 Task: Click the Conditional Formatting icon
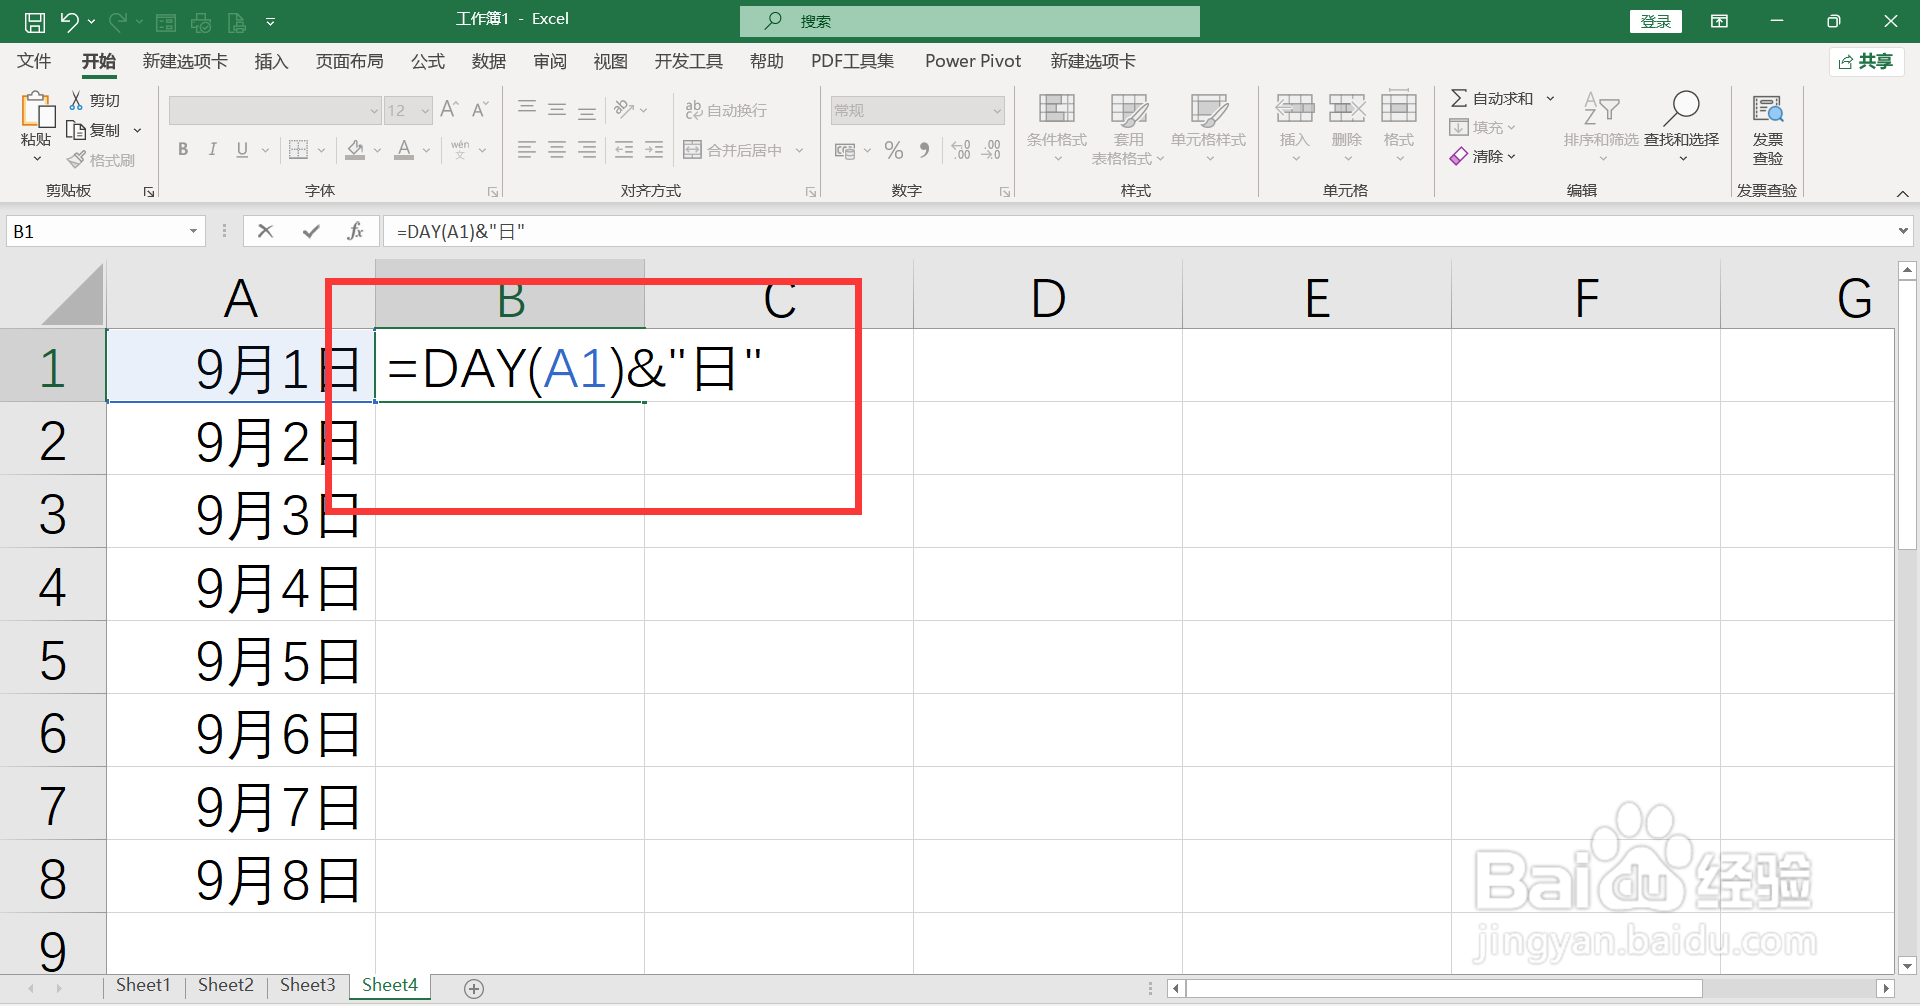click(x=1056, y=109)
